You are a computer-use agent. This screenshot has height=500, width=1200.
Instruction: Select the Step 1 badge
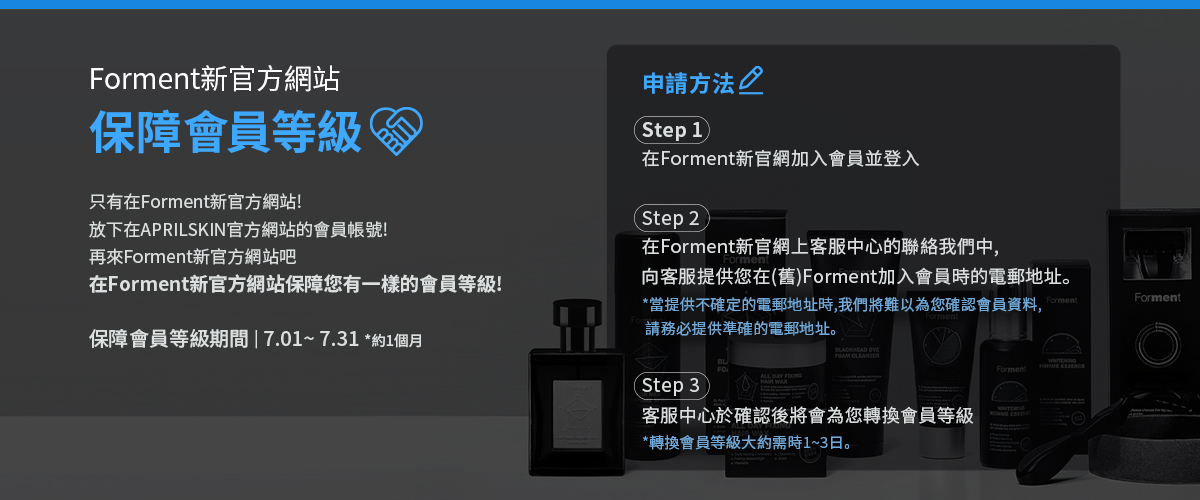[671, 130]
